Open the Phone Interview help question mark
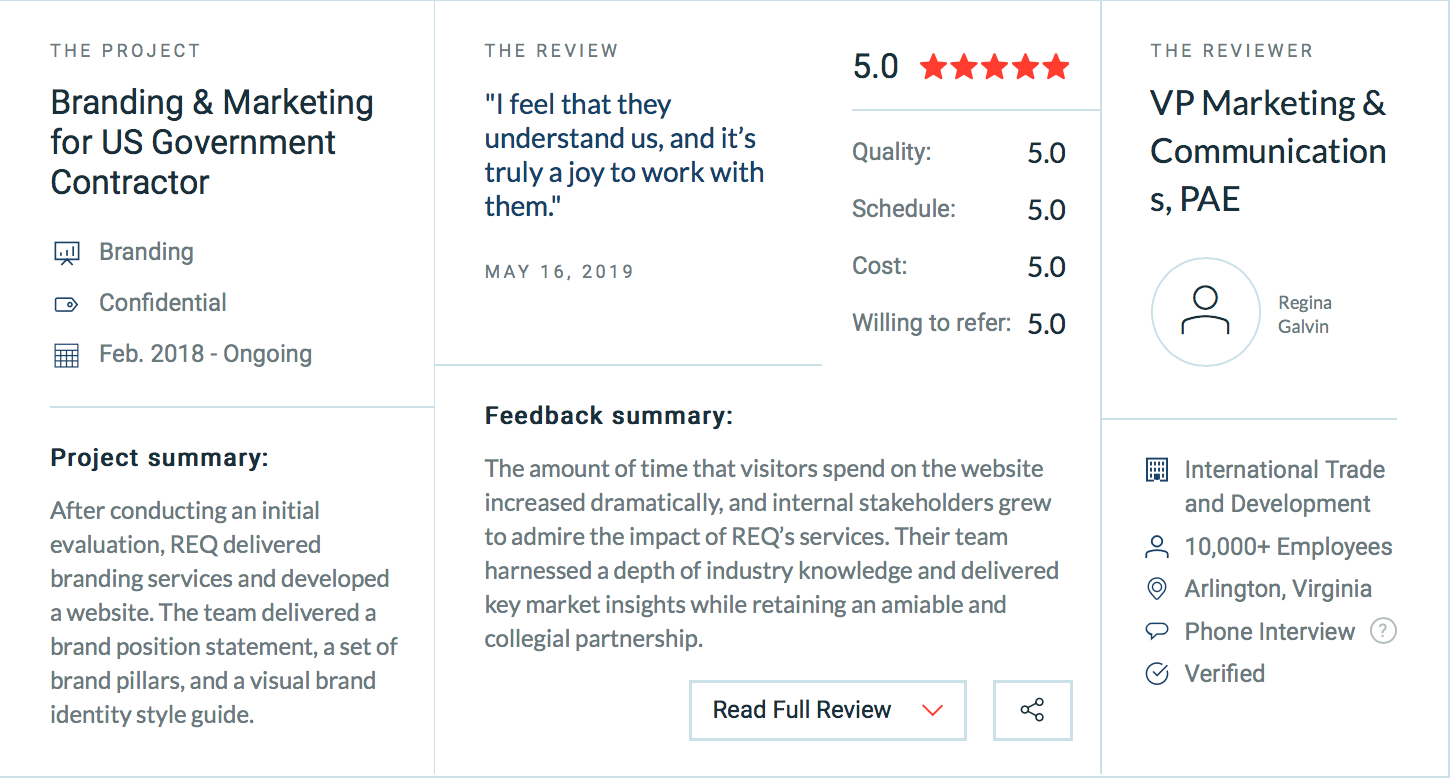 pos(1383,631)
